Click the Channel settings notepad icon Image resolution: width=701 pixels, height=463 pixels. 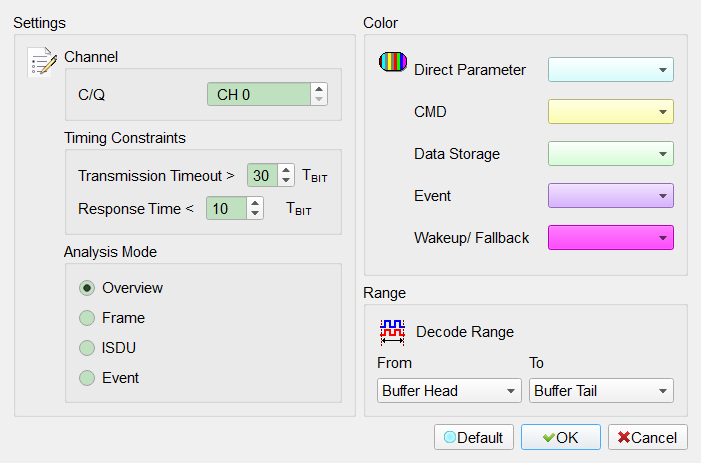click(42, 62)
